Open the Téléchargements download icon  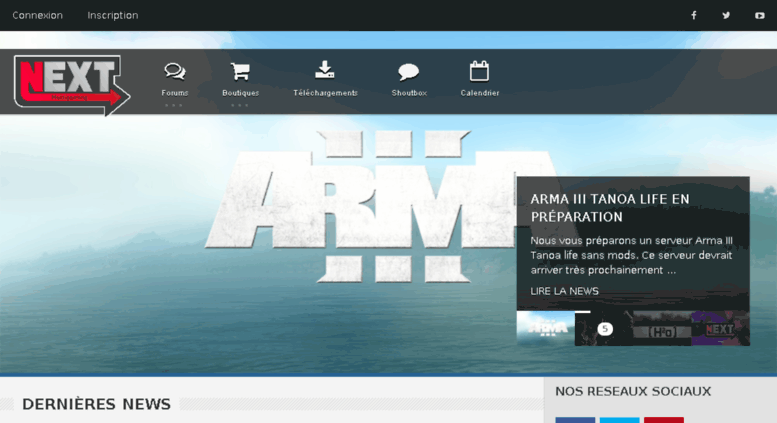[x=325, y=70]
